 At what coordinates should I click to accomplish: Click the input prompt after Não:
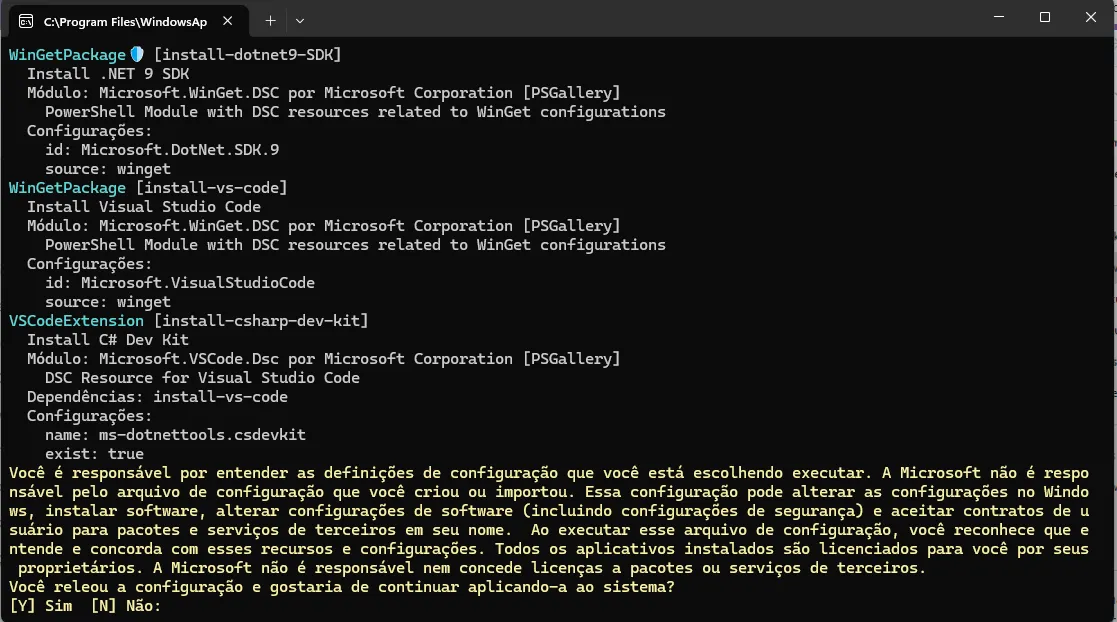pyautogui.click(x=171, y=606)
